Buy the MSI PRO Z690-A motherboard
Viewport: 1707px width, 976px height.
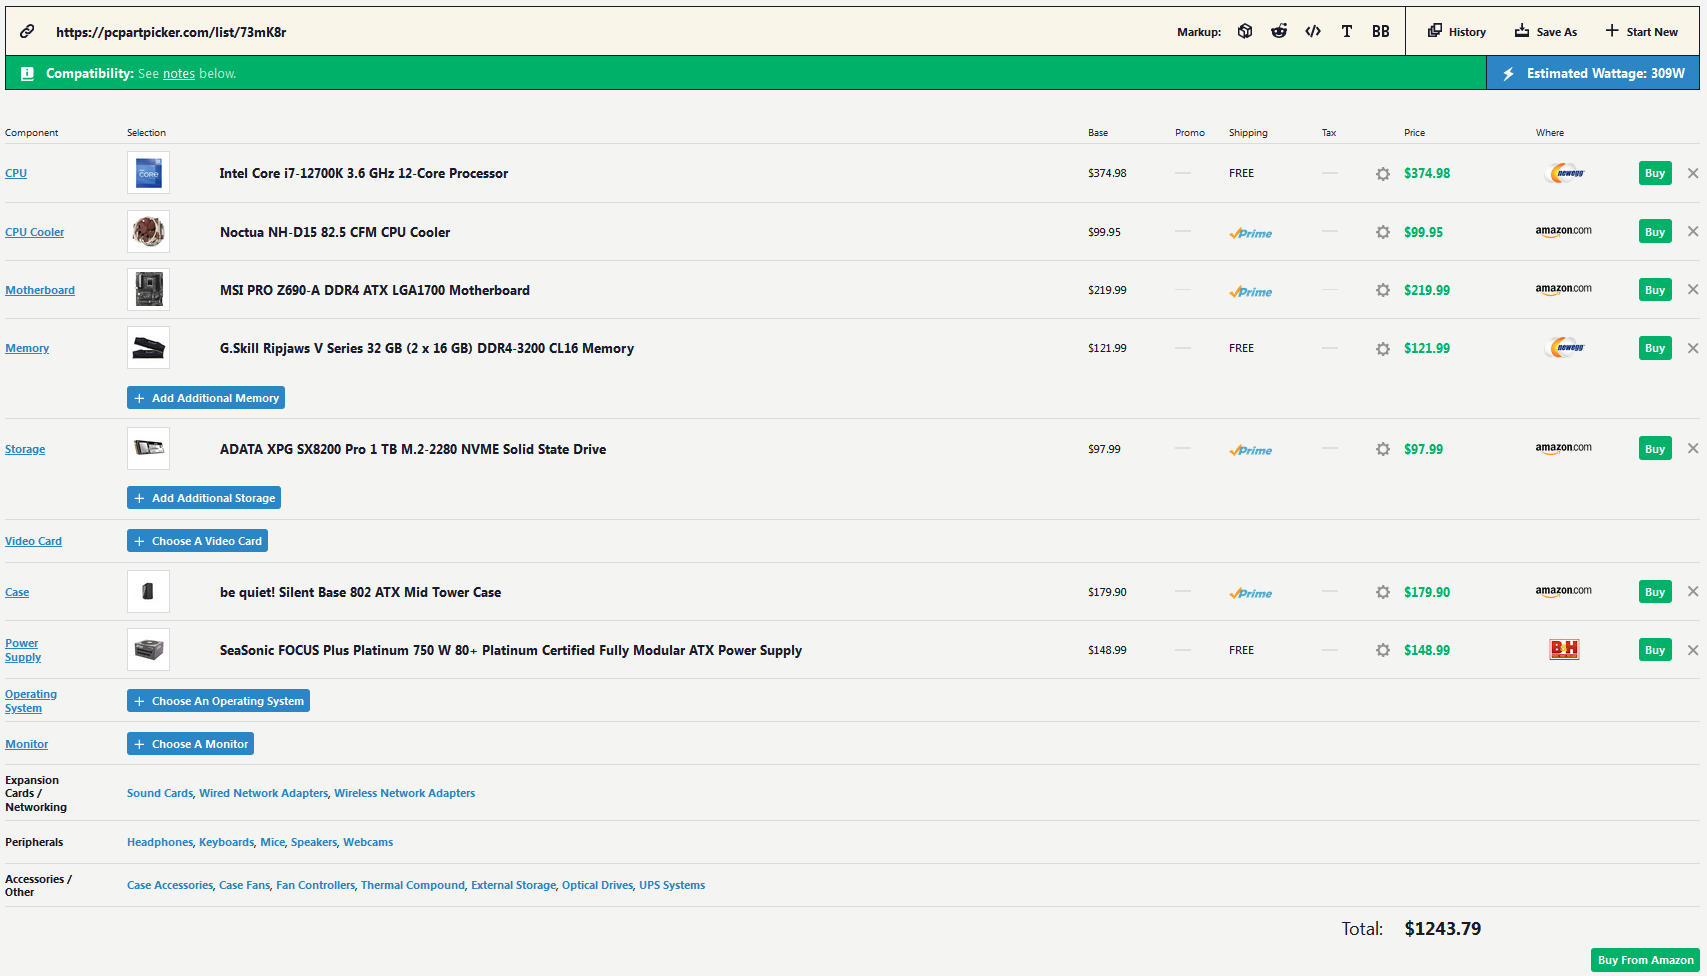(1655, 290)
